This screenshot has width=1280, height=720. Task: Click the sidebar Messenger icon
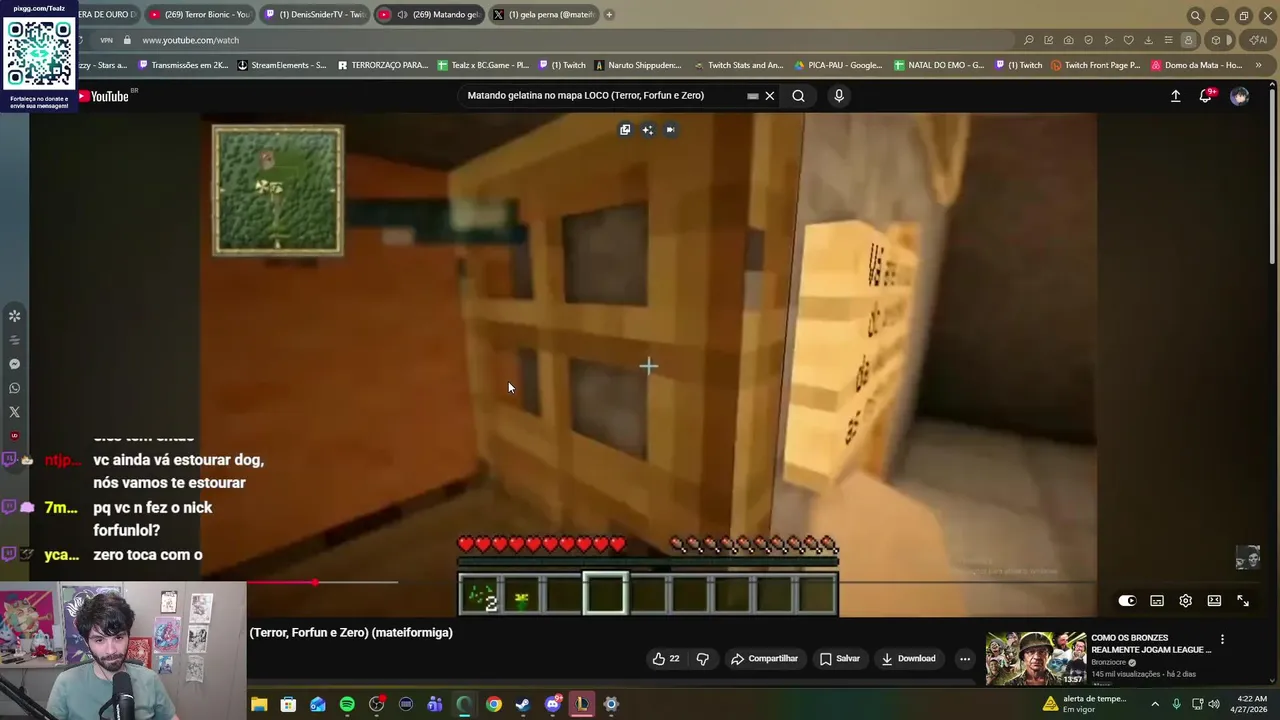pos(14,364)
